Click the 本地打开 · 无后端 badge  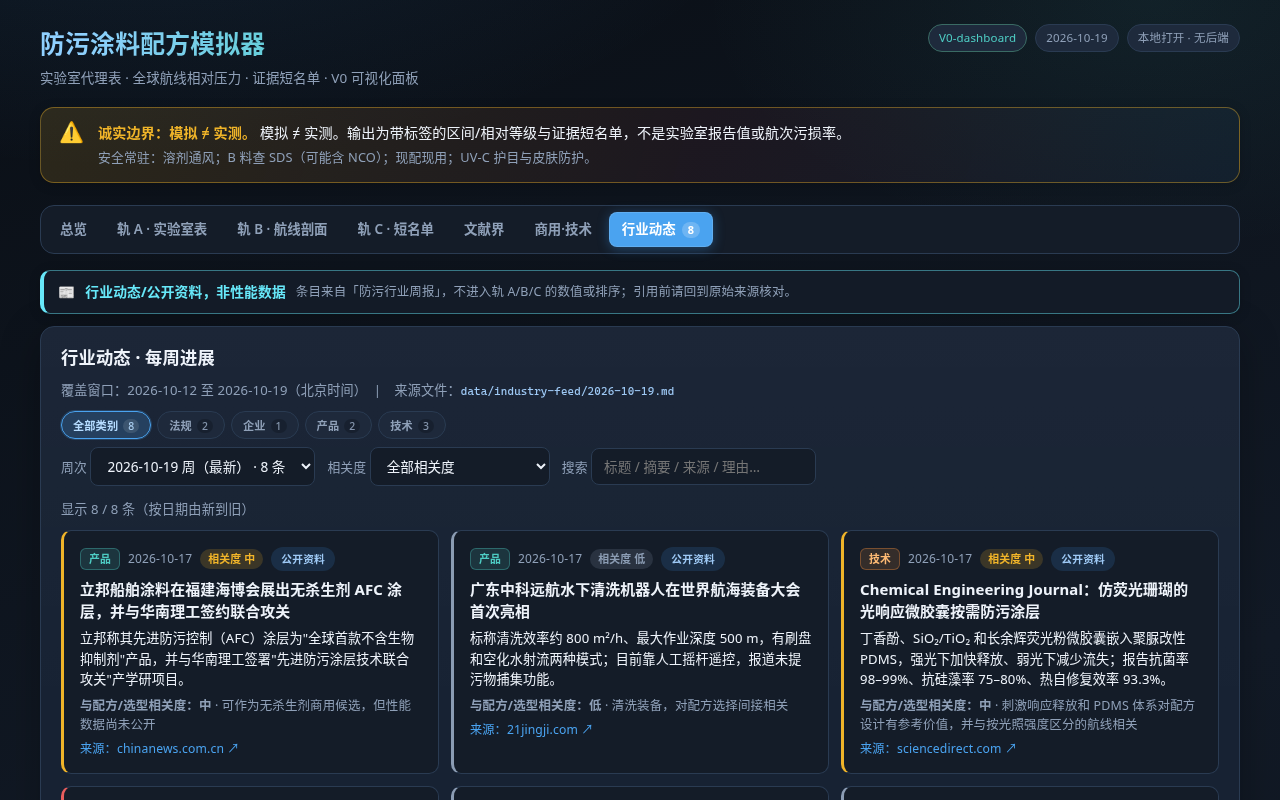[x=1183, y=38]
